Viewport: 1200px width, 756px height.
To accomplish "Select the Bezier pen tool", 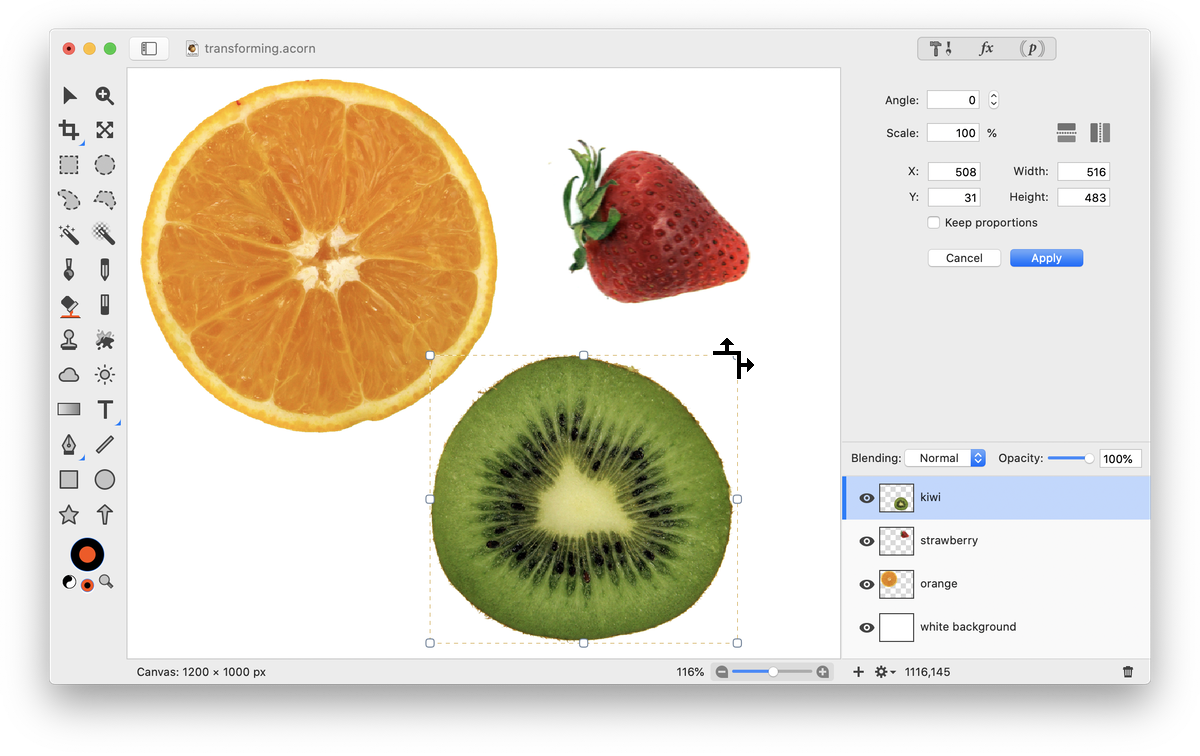I will tap(69, 444).
